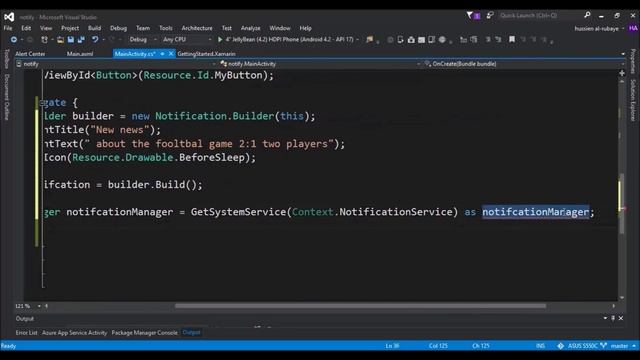Click the git repository status icon
The width and height of the screenshot is (640, 360).
coord(560,346)
